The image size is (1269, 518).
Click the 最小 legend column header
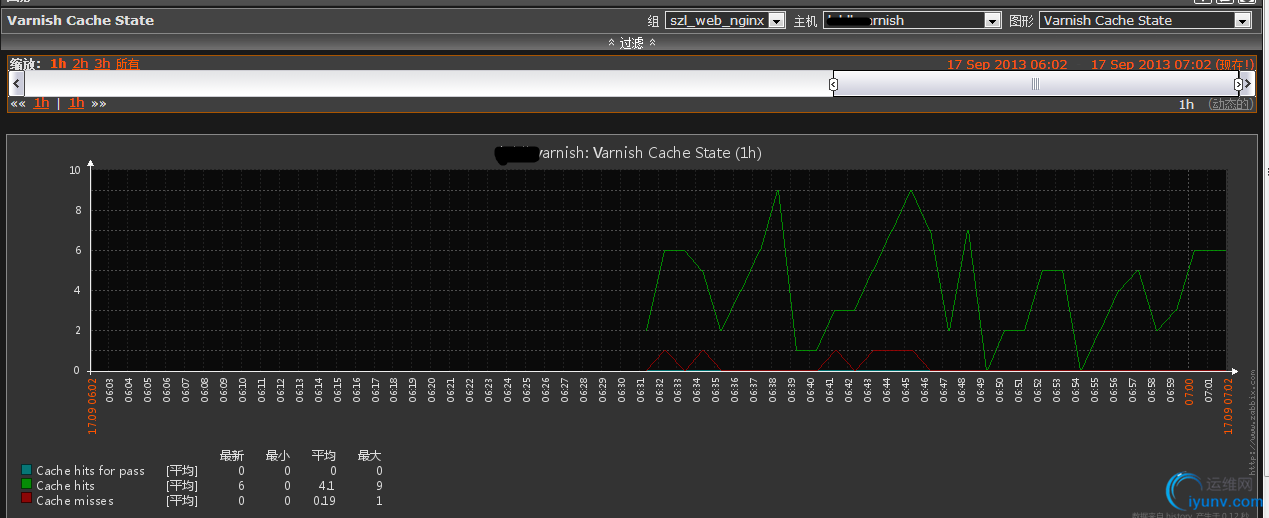coord(278,455)
